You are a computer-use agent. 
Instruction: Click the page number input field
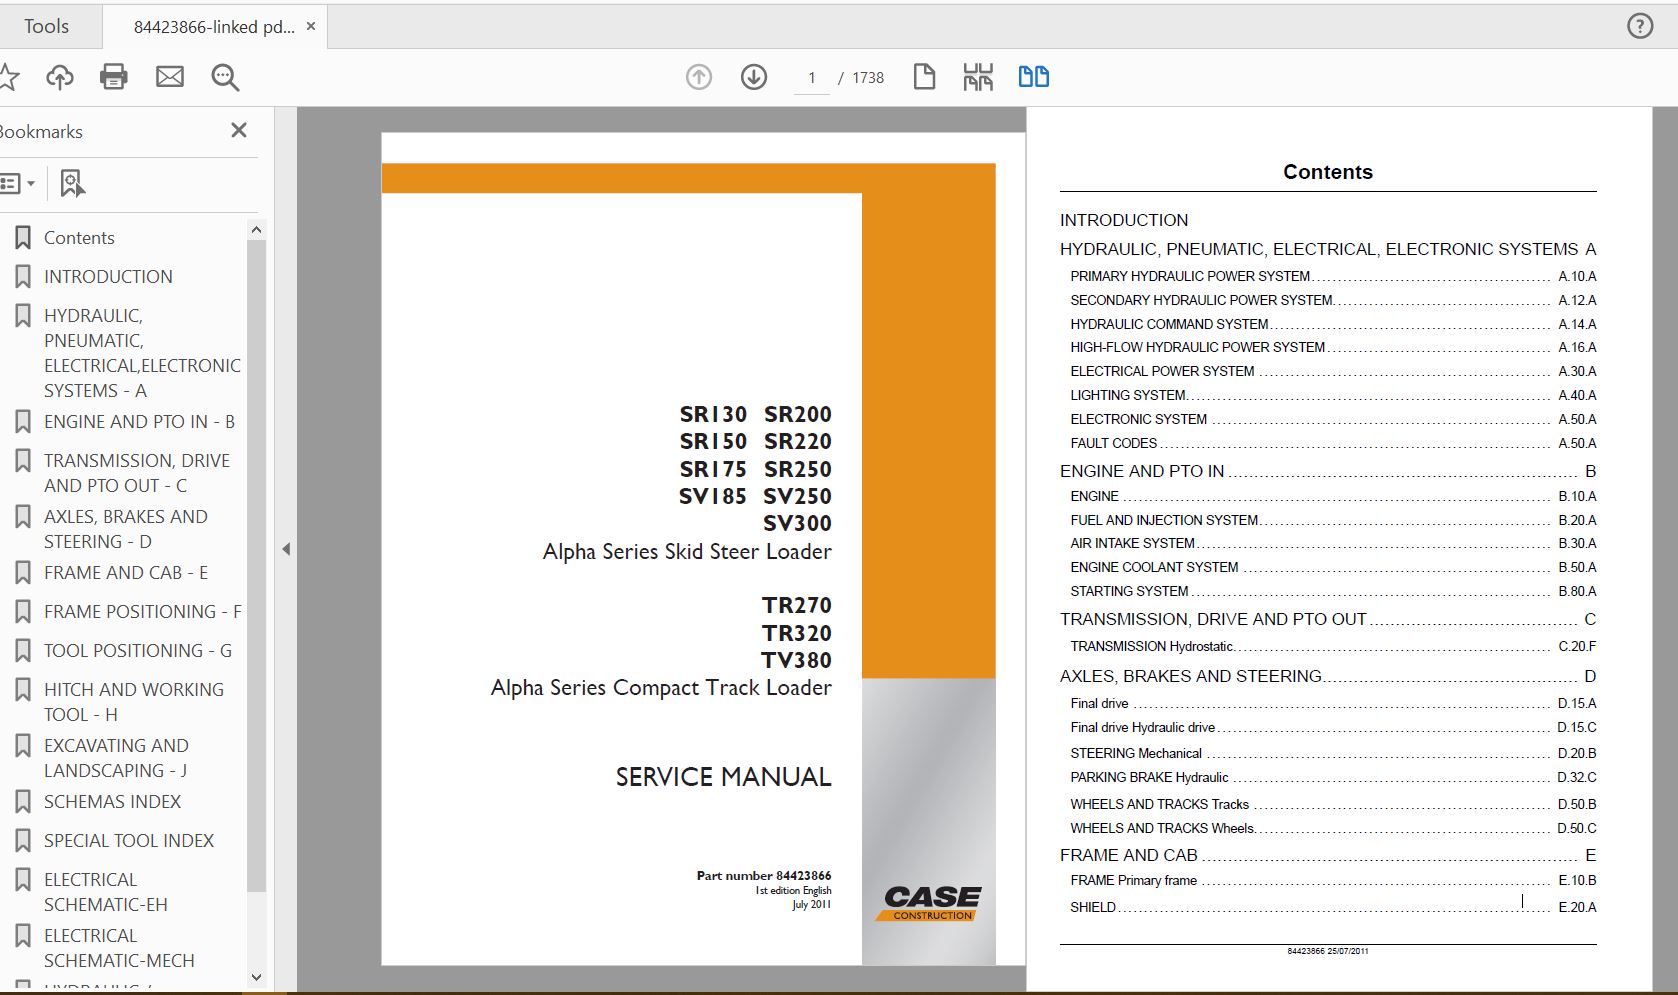click(x=812, y=78)
